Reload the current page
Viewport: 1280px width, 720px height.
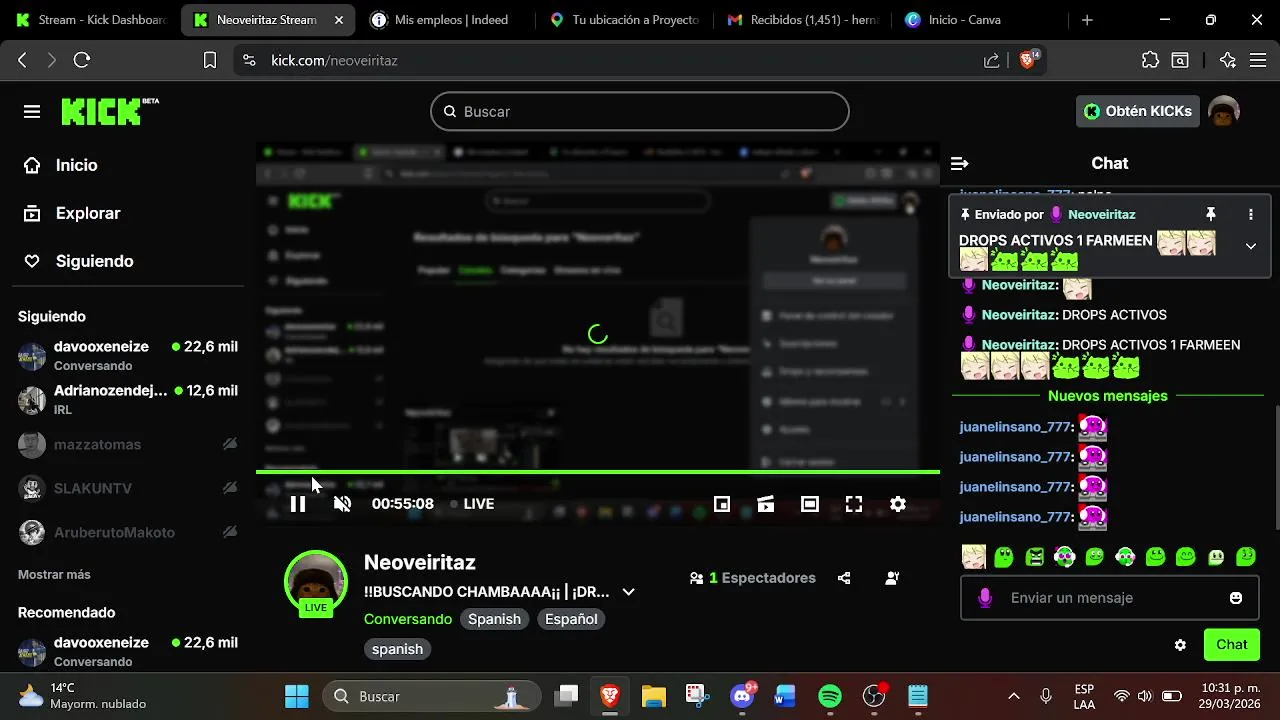(82, 60)
